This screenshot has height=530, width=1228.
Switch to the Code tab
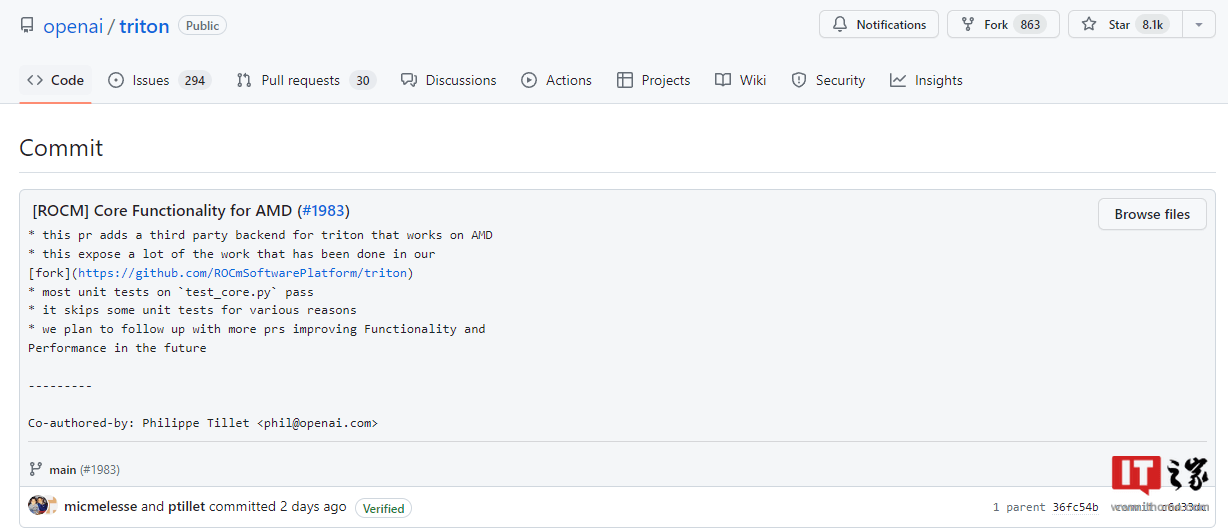point(55,80)
